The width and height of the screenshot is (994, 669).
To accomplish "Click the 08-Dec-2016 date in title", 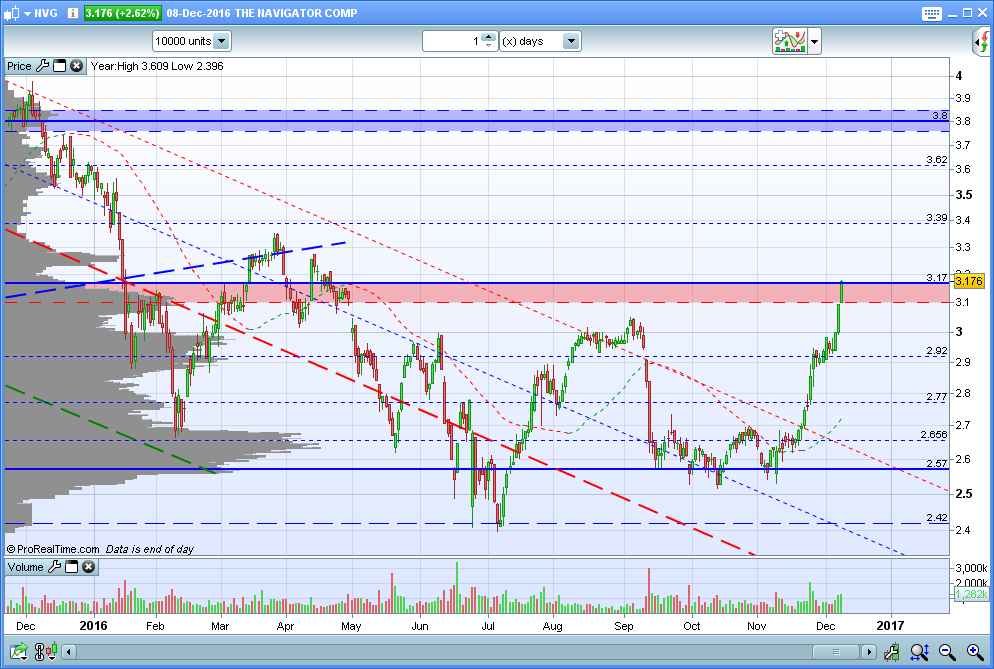I will pos(198,13).
